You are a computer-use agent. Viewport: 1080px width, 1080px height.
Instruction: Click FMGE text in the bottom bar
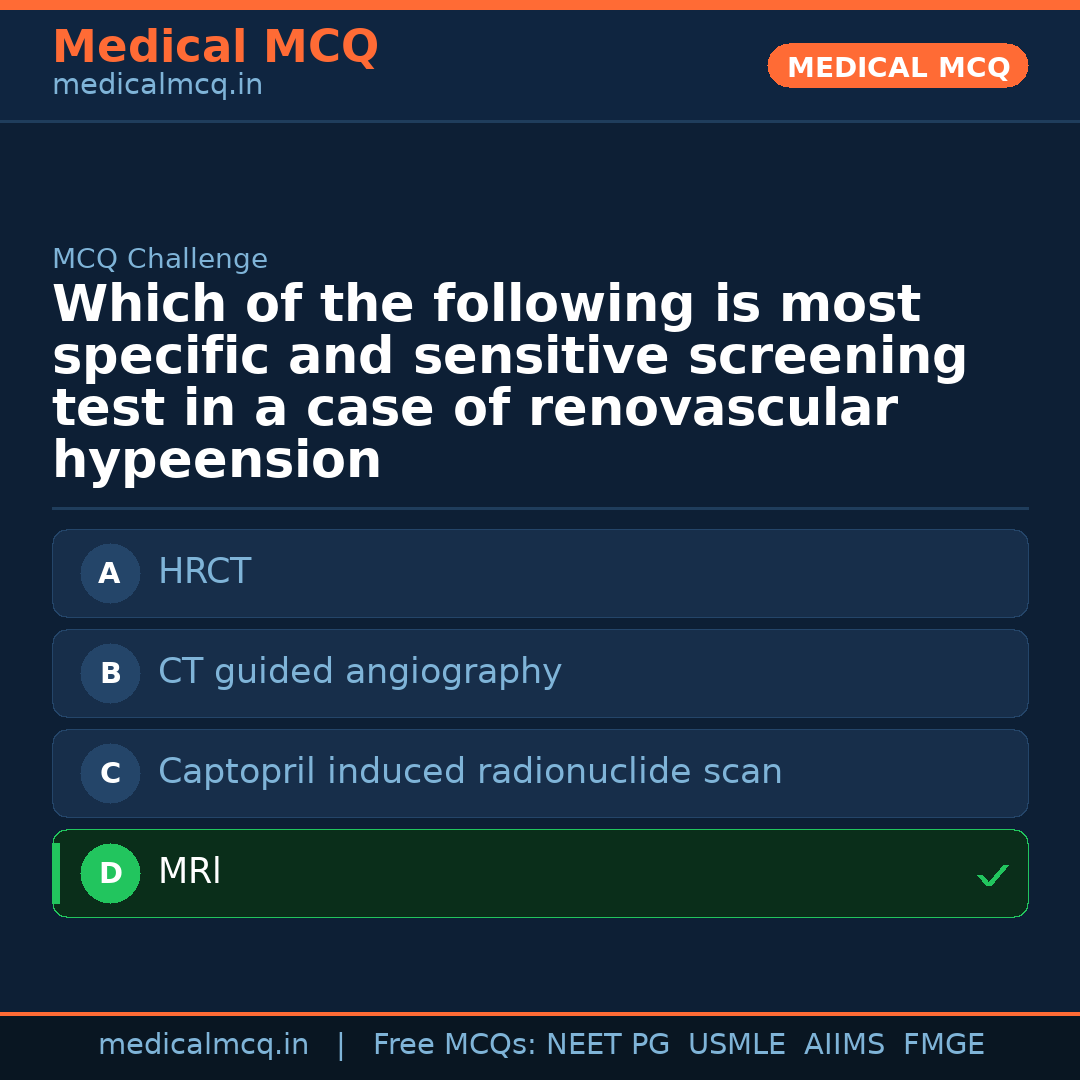coord(943,1044)
